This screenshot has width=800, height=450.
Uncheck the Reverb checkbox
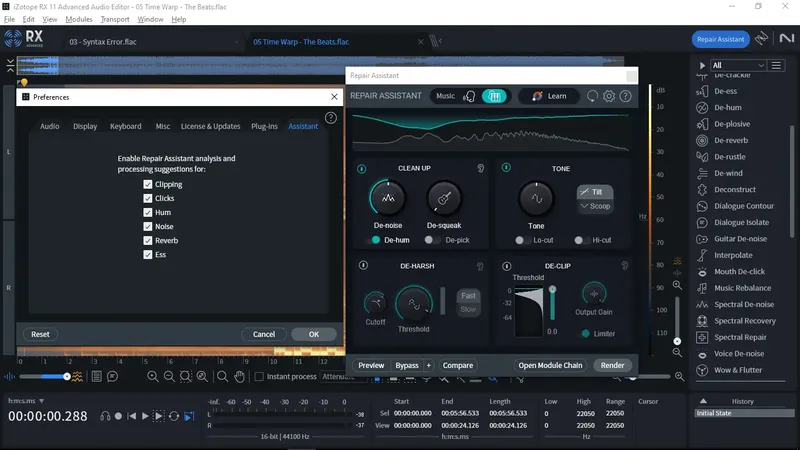click(x=148, y=240)
